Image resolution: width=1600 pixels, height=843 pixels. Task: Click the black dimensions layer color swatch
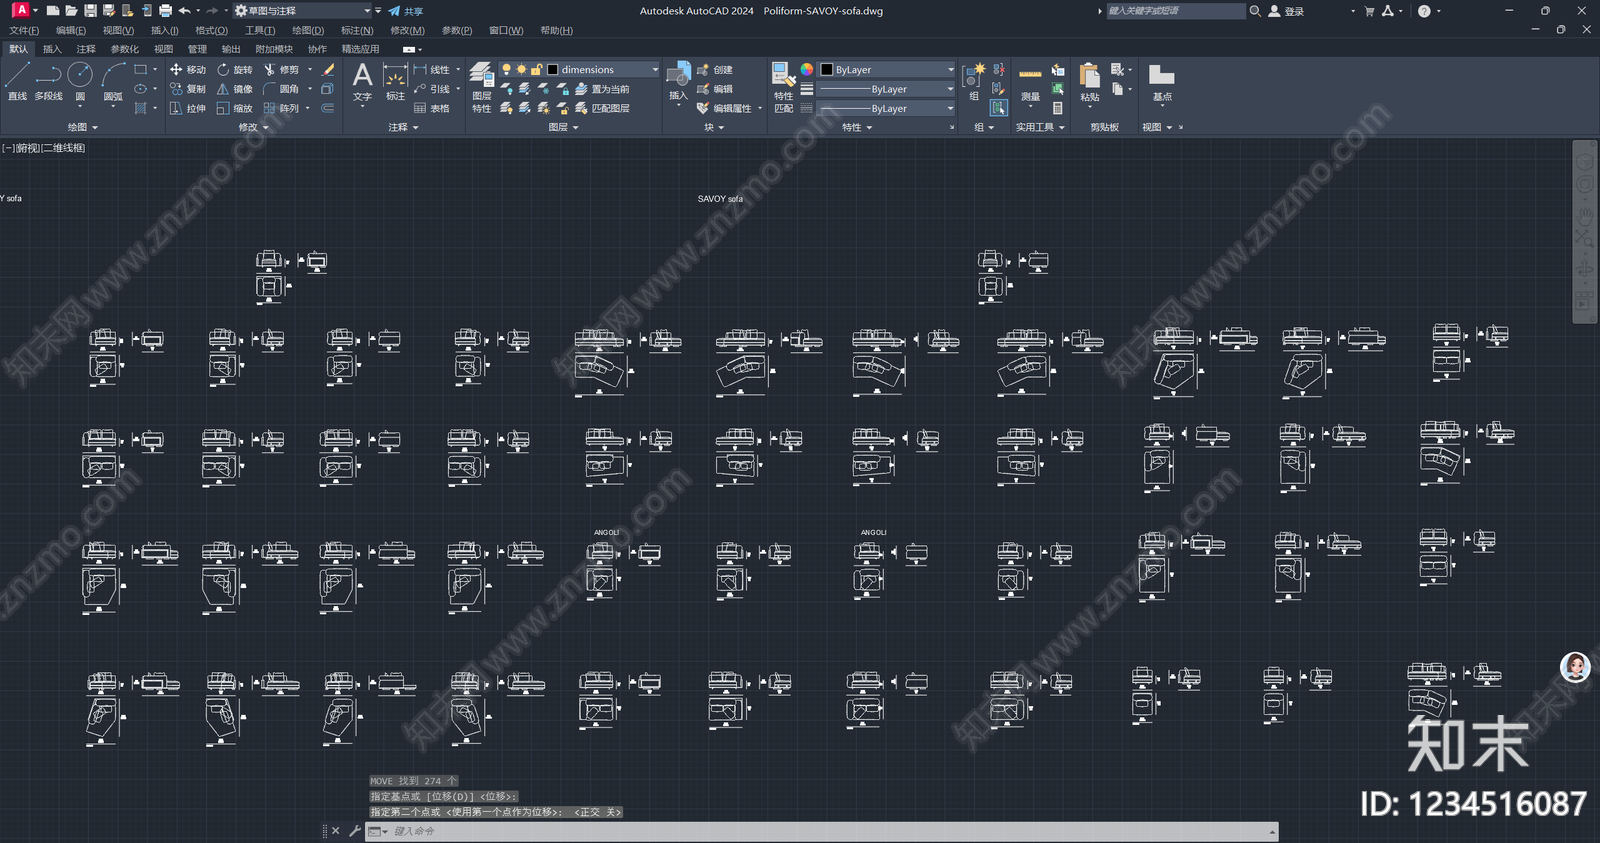(552, 70)
